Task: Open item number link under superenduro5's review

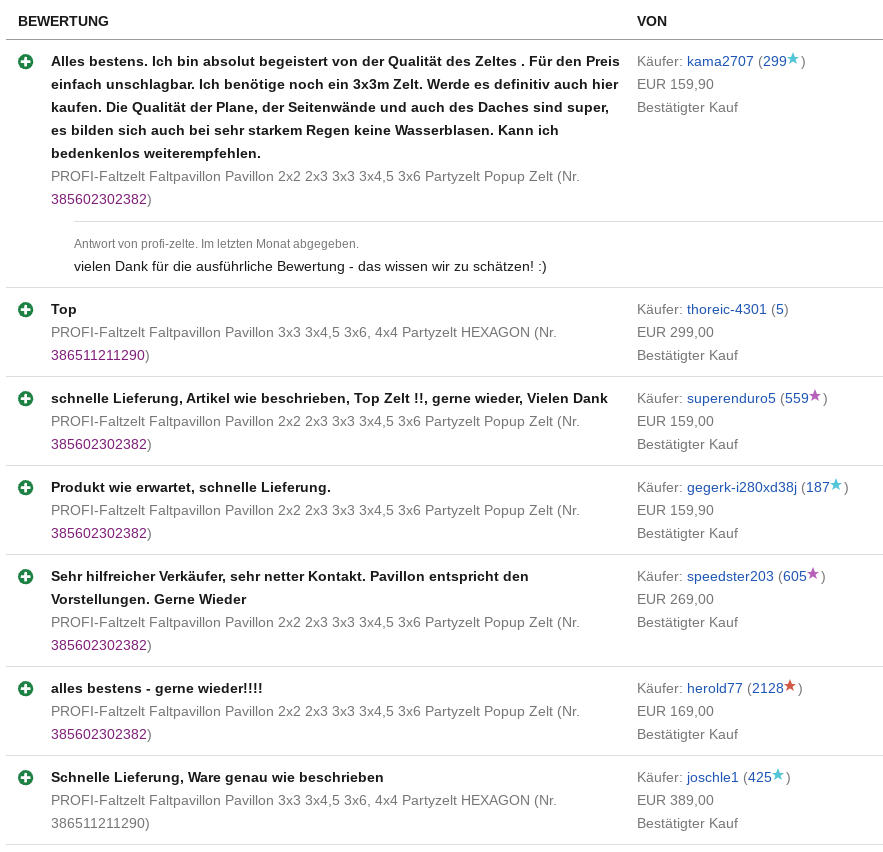Action: click(x=99, y=444)
